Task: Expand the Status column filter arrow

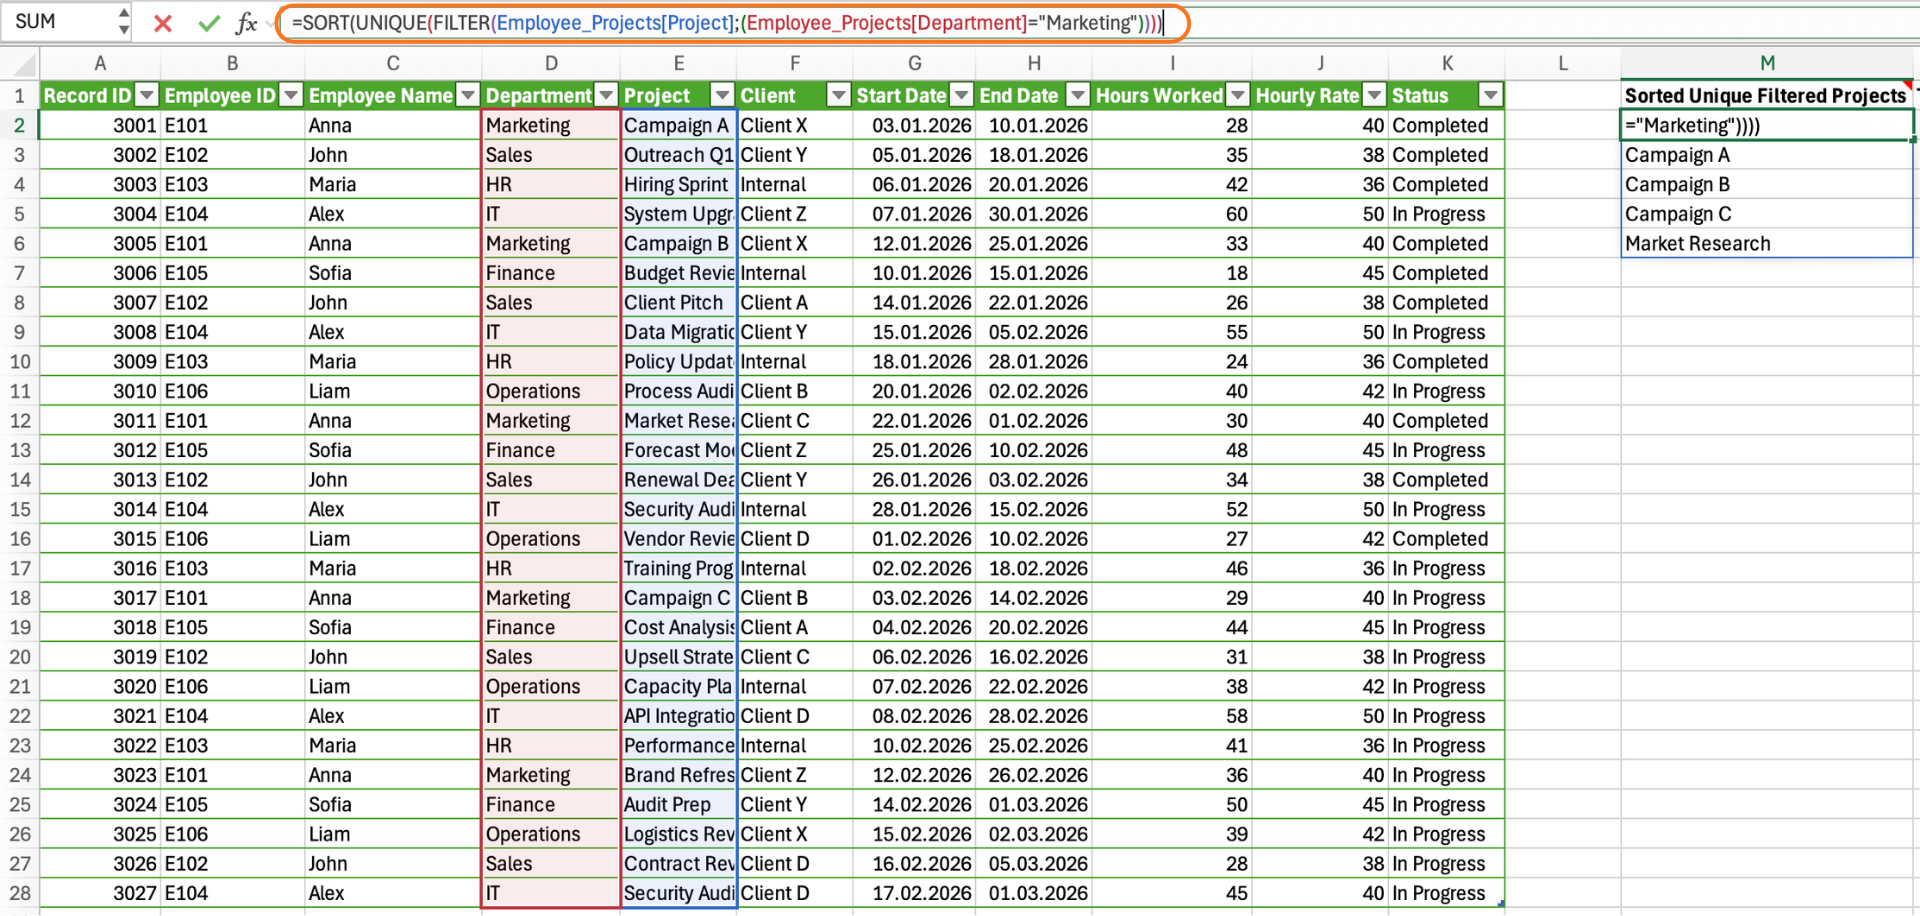Action: tap(1490, 96)
